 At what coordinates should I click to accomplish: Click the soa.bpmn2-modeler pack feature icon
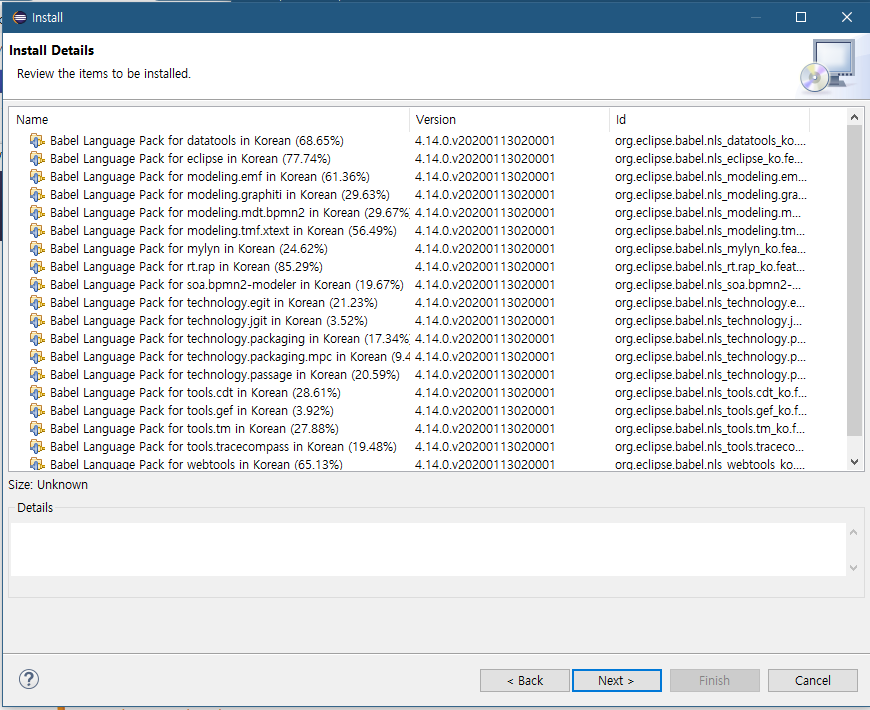coord(37,285)
